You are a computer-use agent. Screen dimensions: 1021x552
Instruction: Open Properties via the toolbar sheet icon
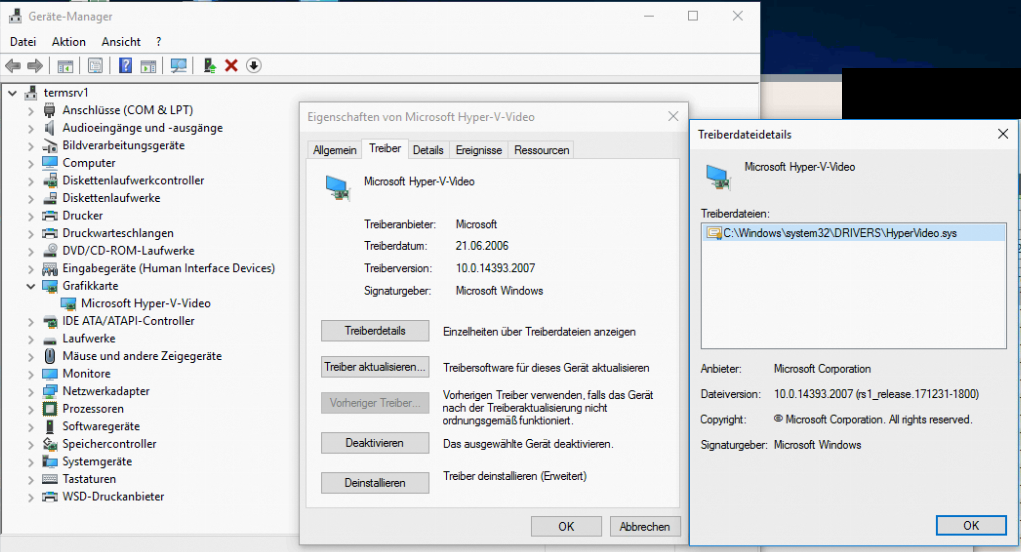[x=95, y=66]
